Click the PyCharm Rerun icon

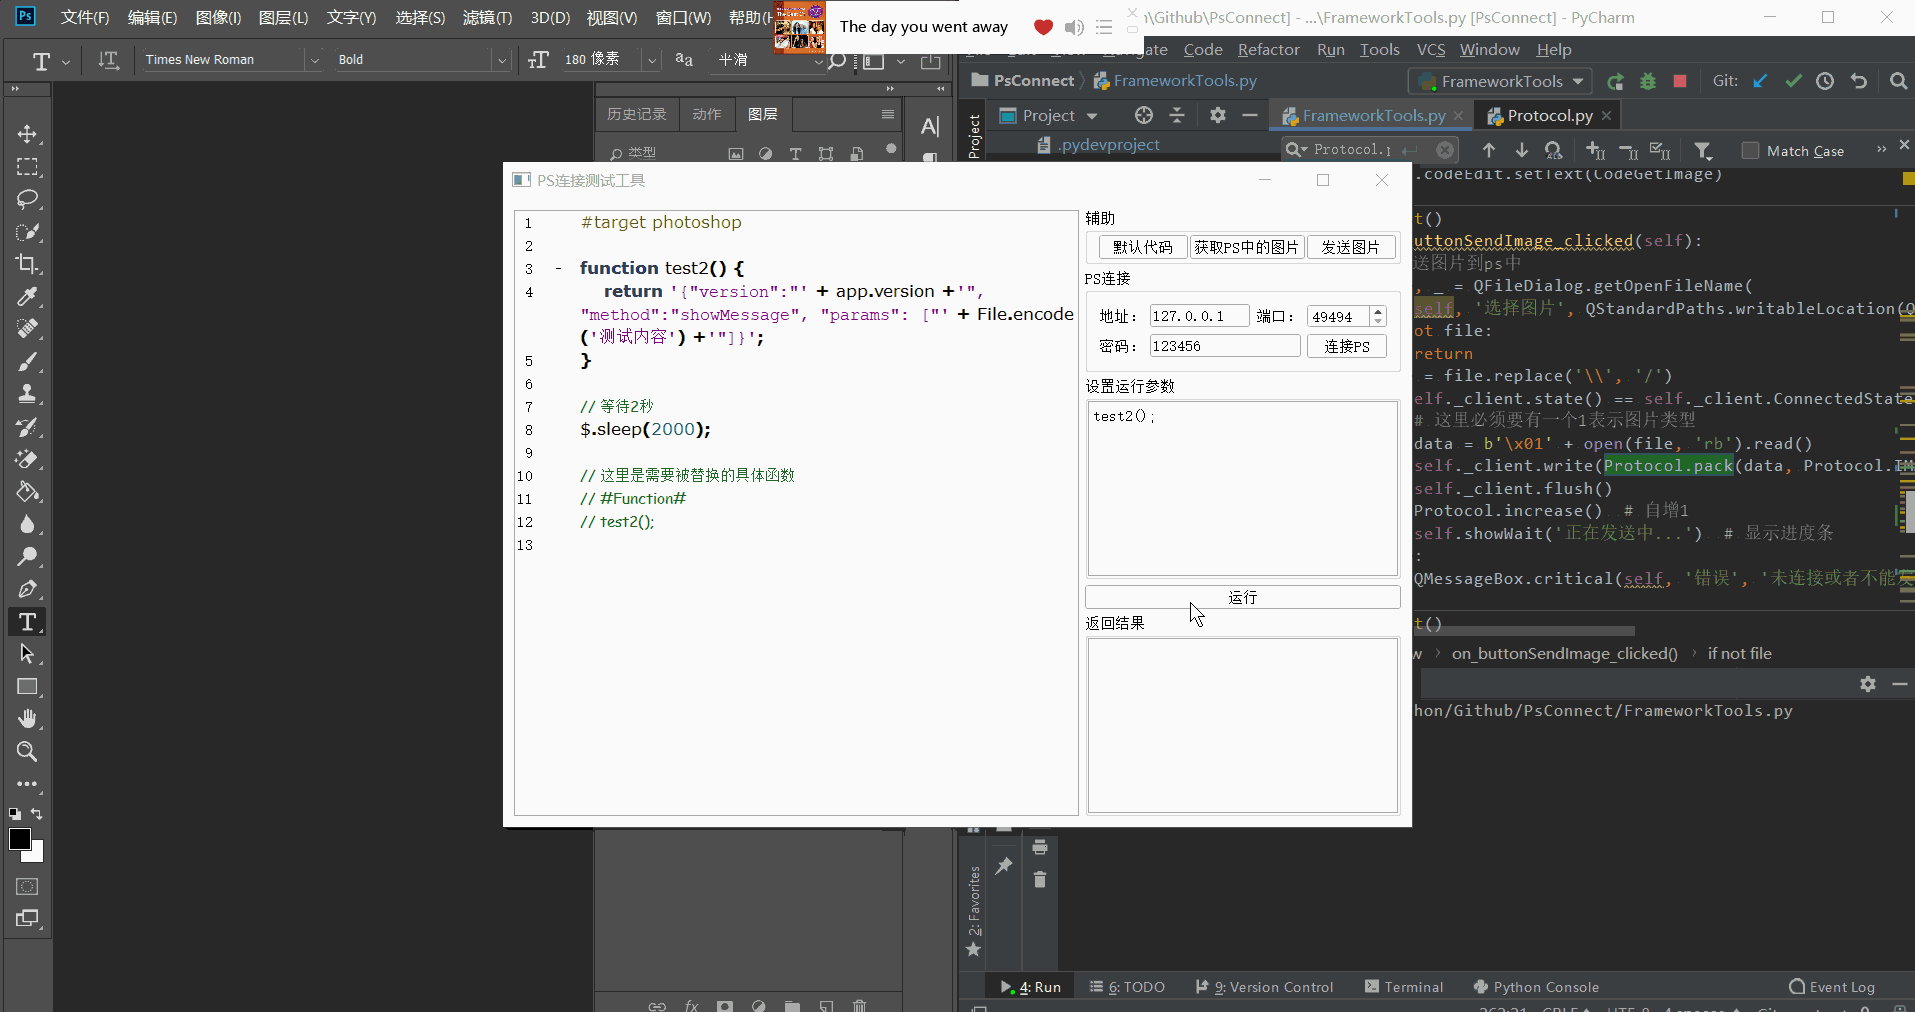(1615, 81)
